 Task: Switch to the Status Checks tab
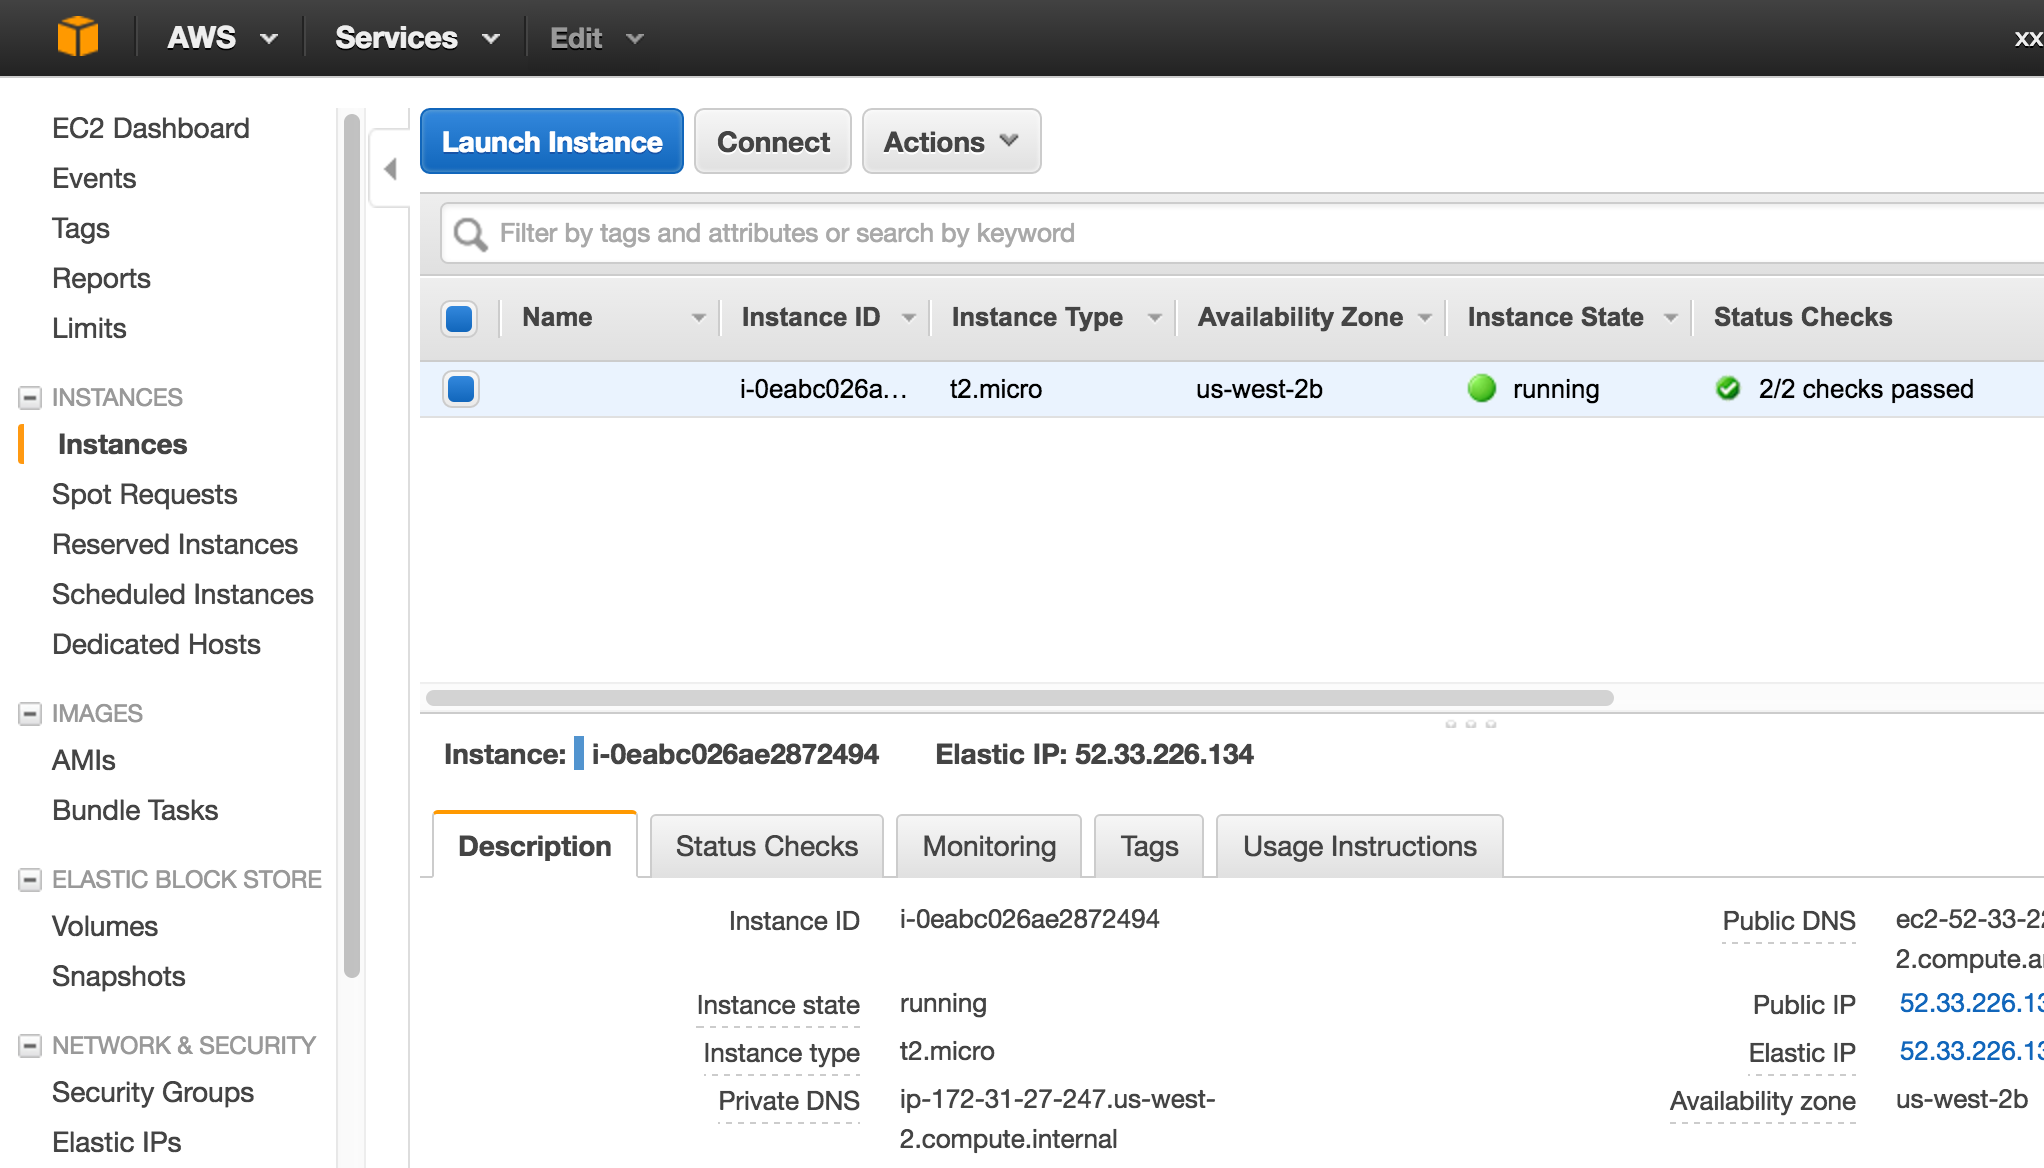coord(767,846)
